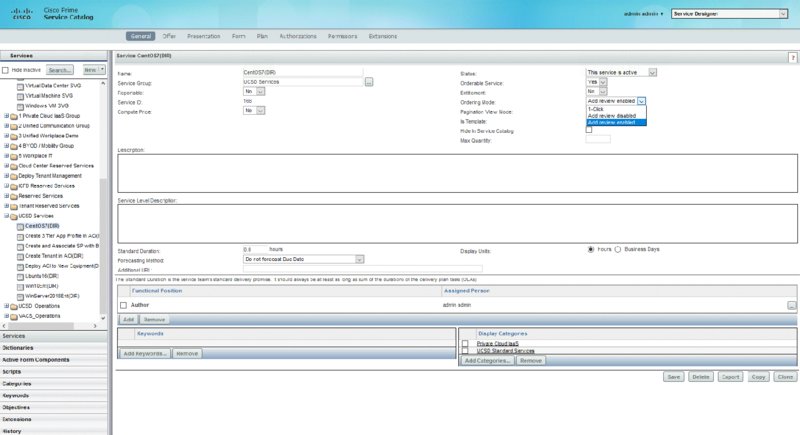
Task: Toggle the Hide Inactive checkbox
Action: 6,70
